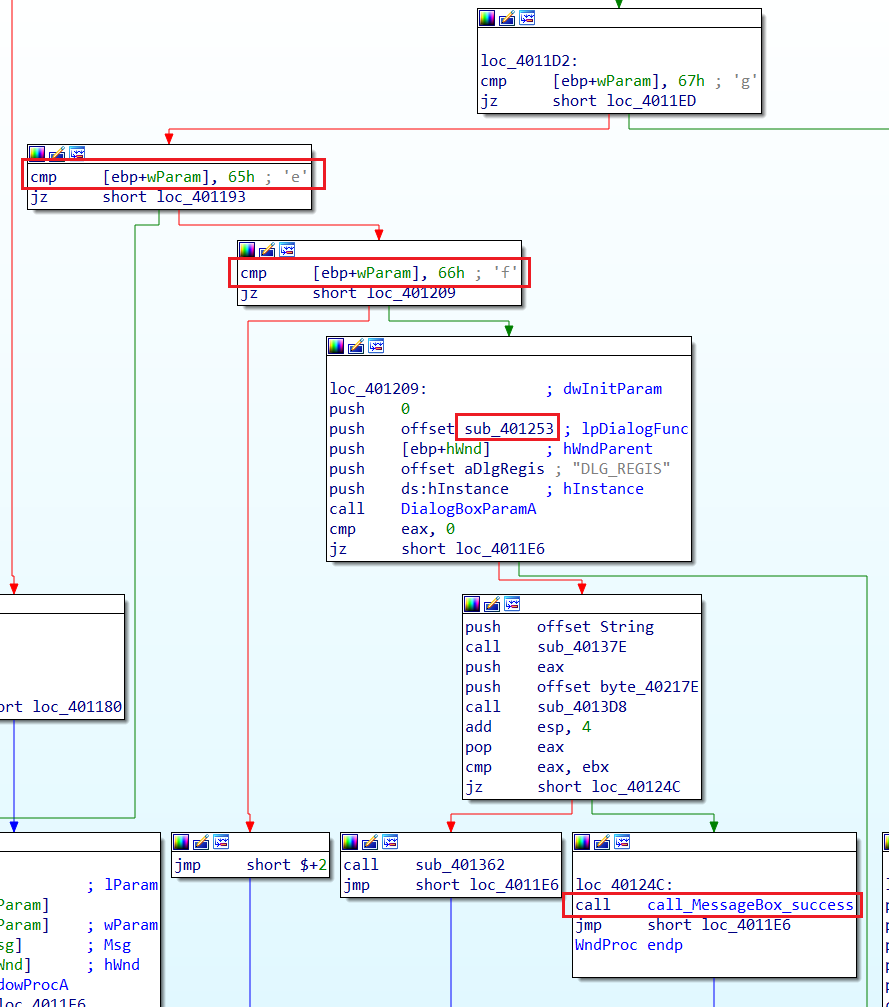
Task: Click the pencil edit icon on cmp 65h block
Action: pos(57,153)
